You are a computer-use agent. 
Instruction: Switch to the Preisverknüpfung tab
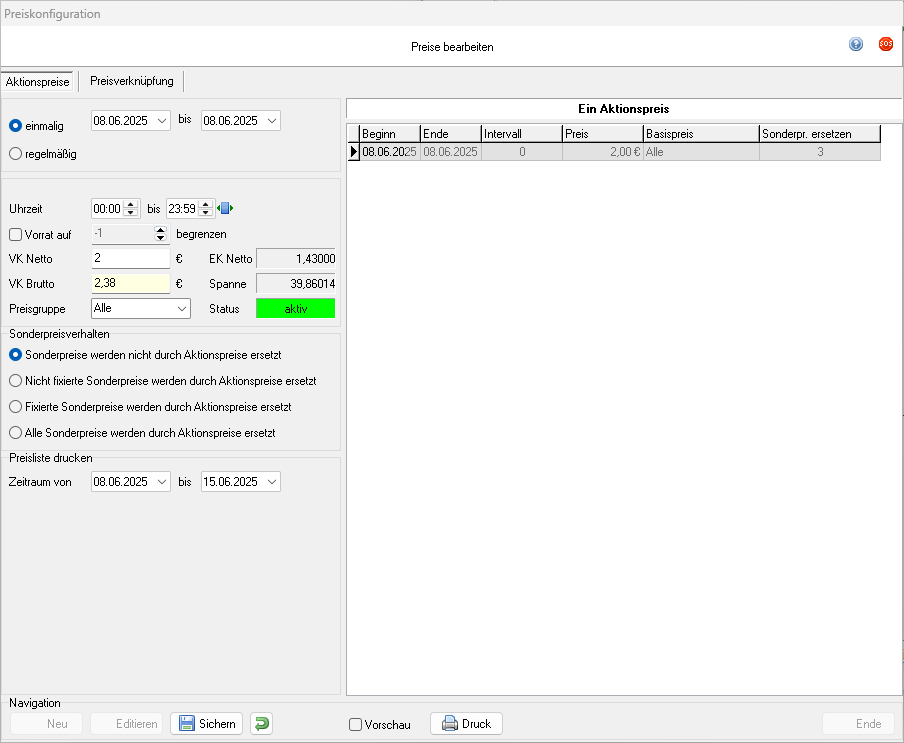point(131,81)
